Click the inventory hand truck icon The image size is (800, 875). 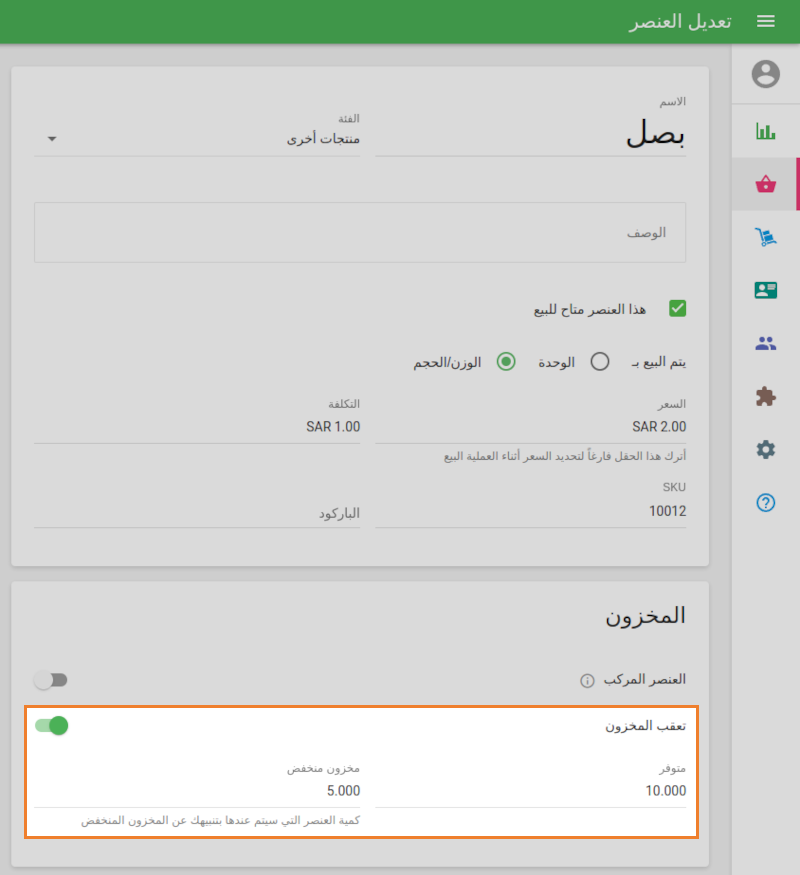[x=765, y=237]
